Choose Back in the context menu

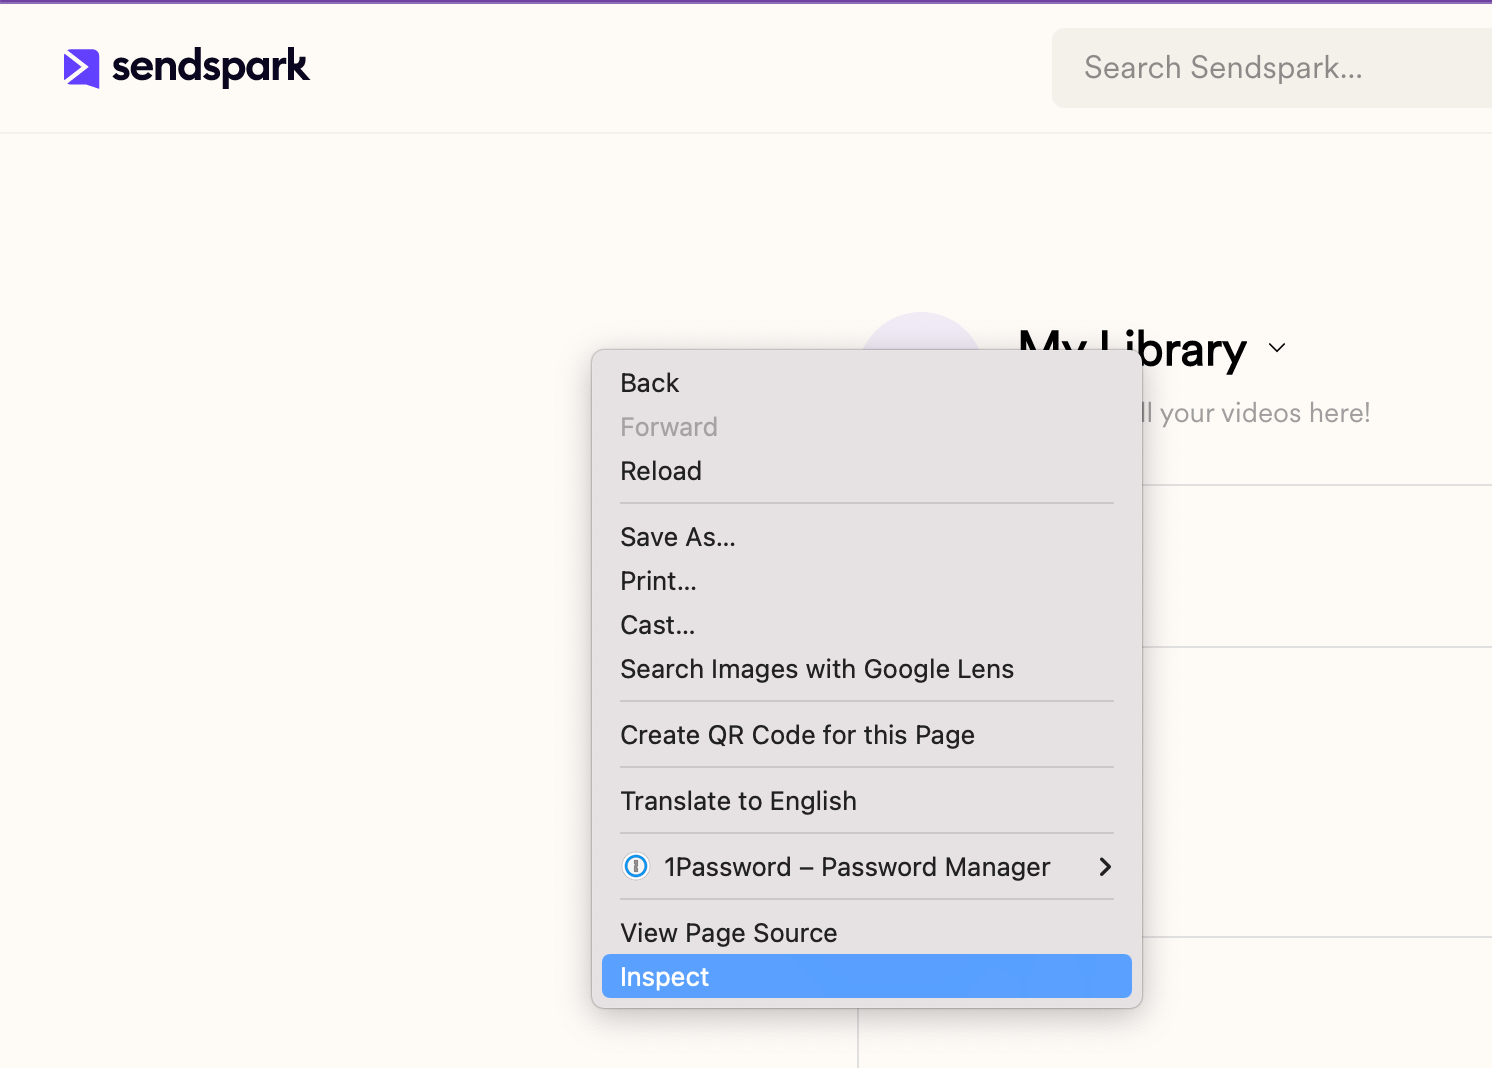[867, 383]
